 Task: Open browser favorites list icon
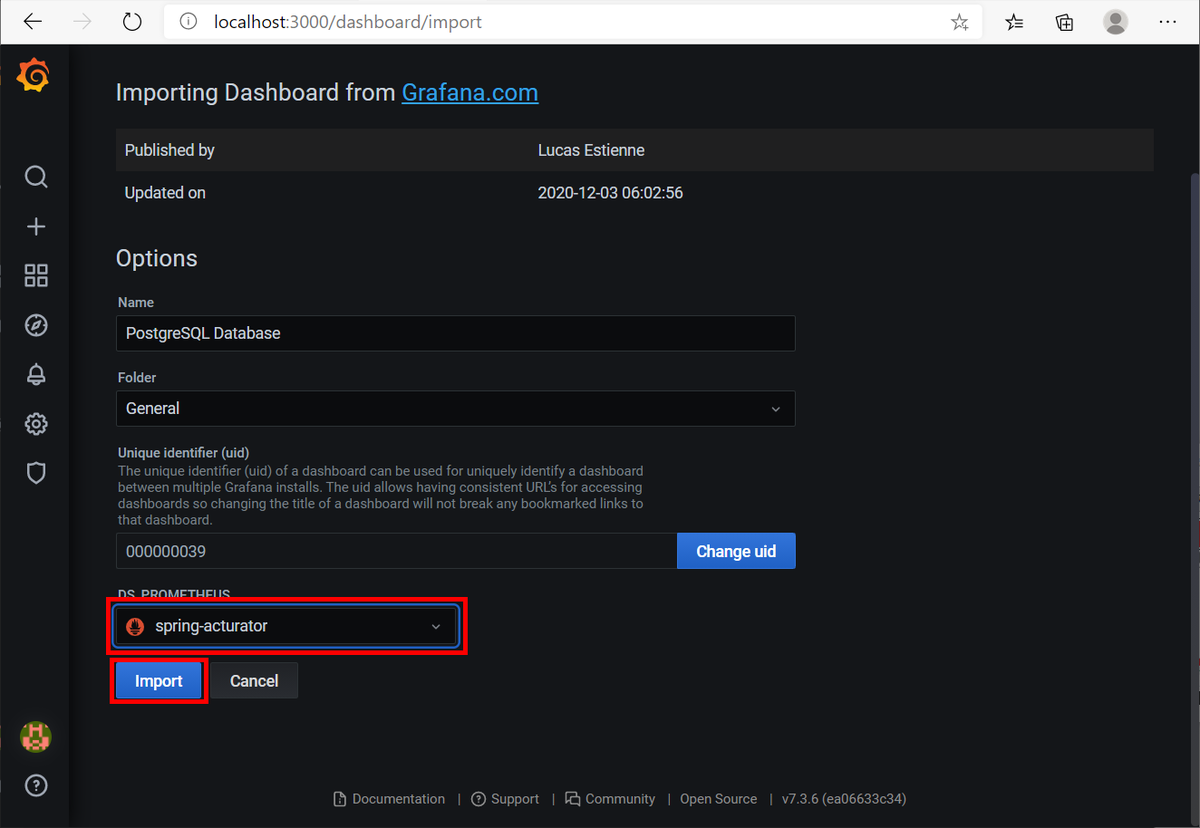[1014, 22]
